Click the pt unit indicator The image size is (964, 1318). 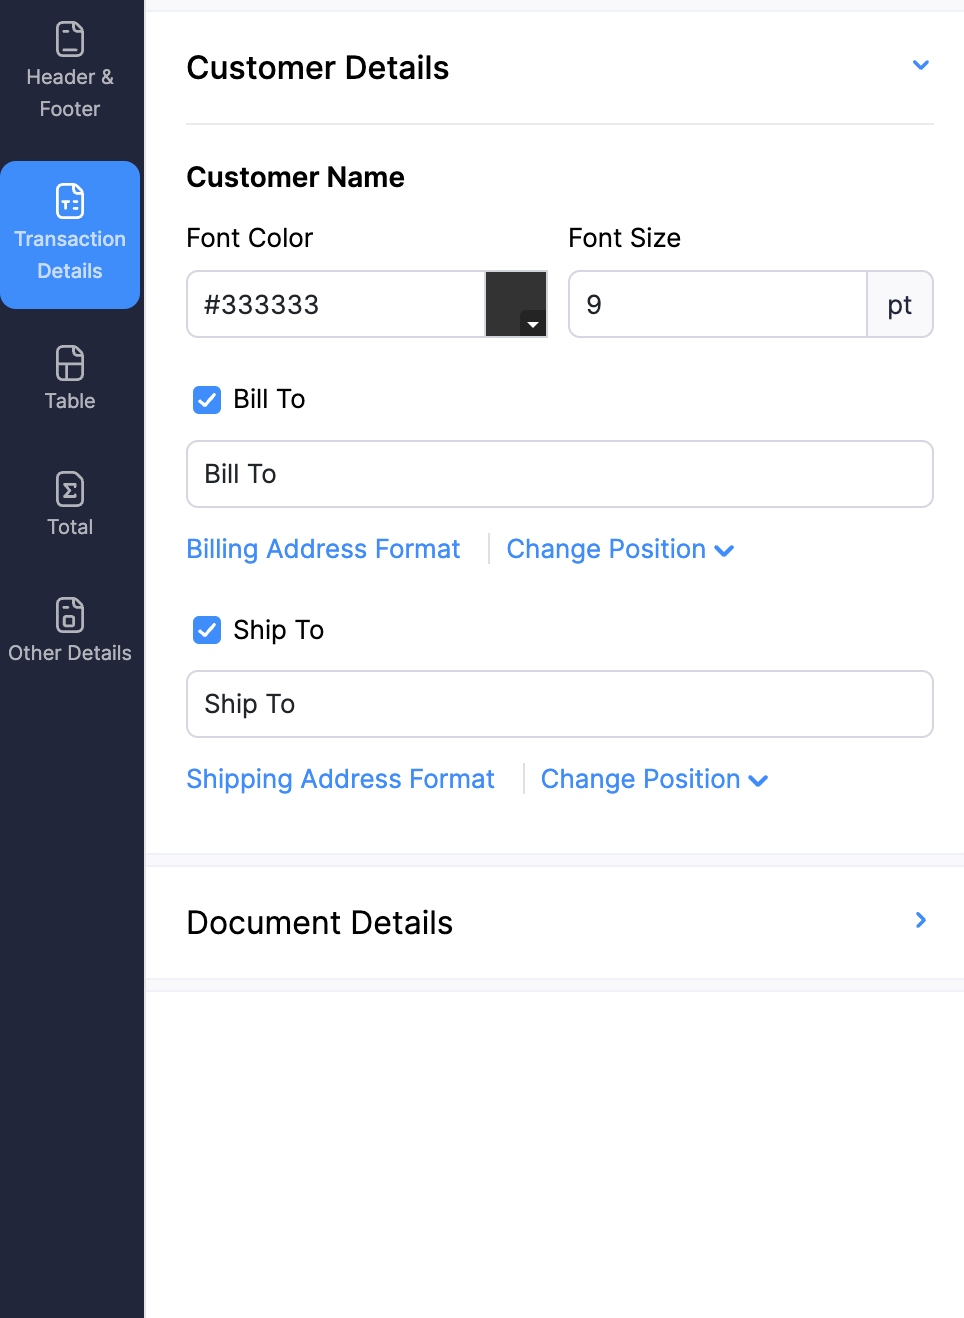click(898, 304)
